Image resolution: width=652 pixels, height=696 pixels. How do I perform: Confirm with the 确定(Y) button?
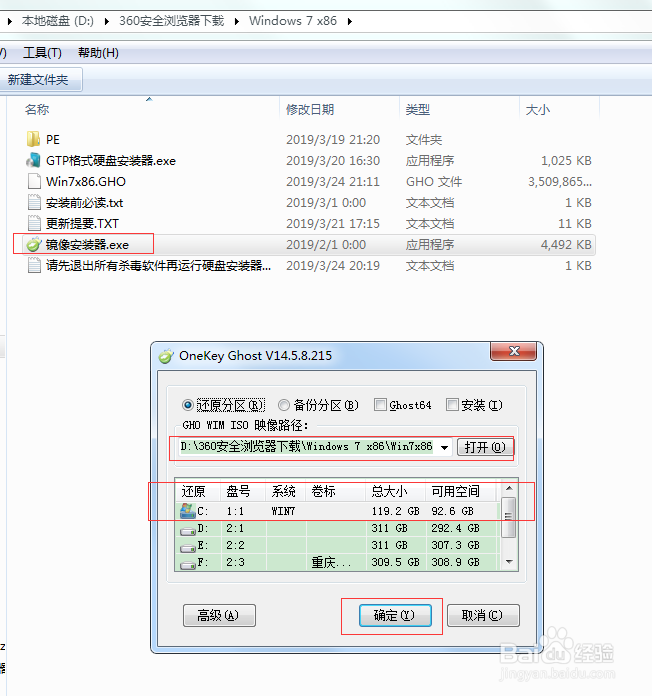tap(395, 615)
